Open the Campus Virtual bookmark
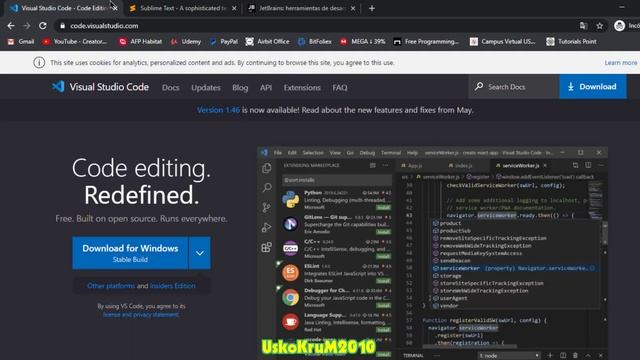Screen dimensions: 640x360 click(x=502, y=42)
